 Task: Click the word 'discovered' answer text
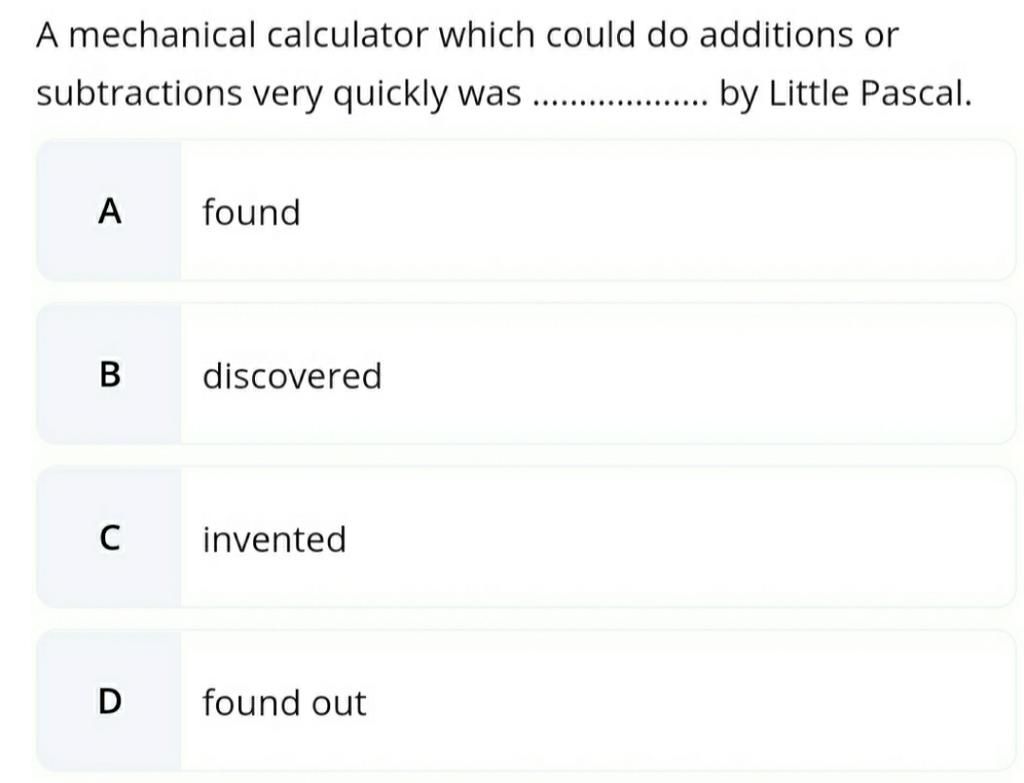coord(292,376)
